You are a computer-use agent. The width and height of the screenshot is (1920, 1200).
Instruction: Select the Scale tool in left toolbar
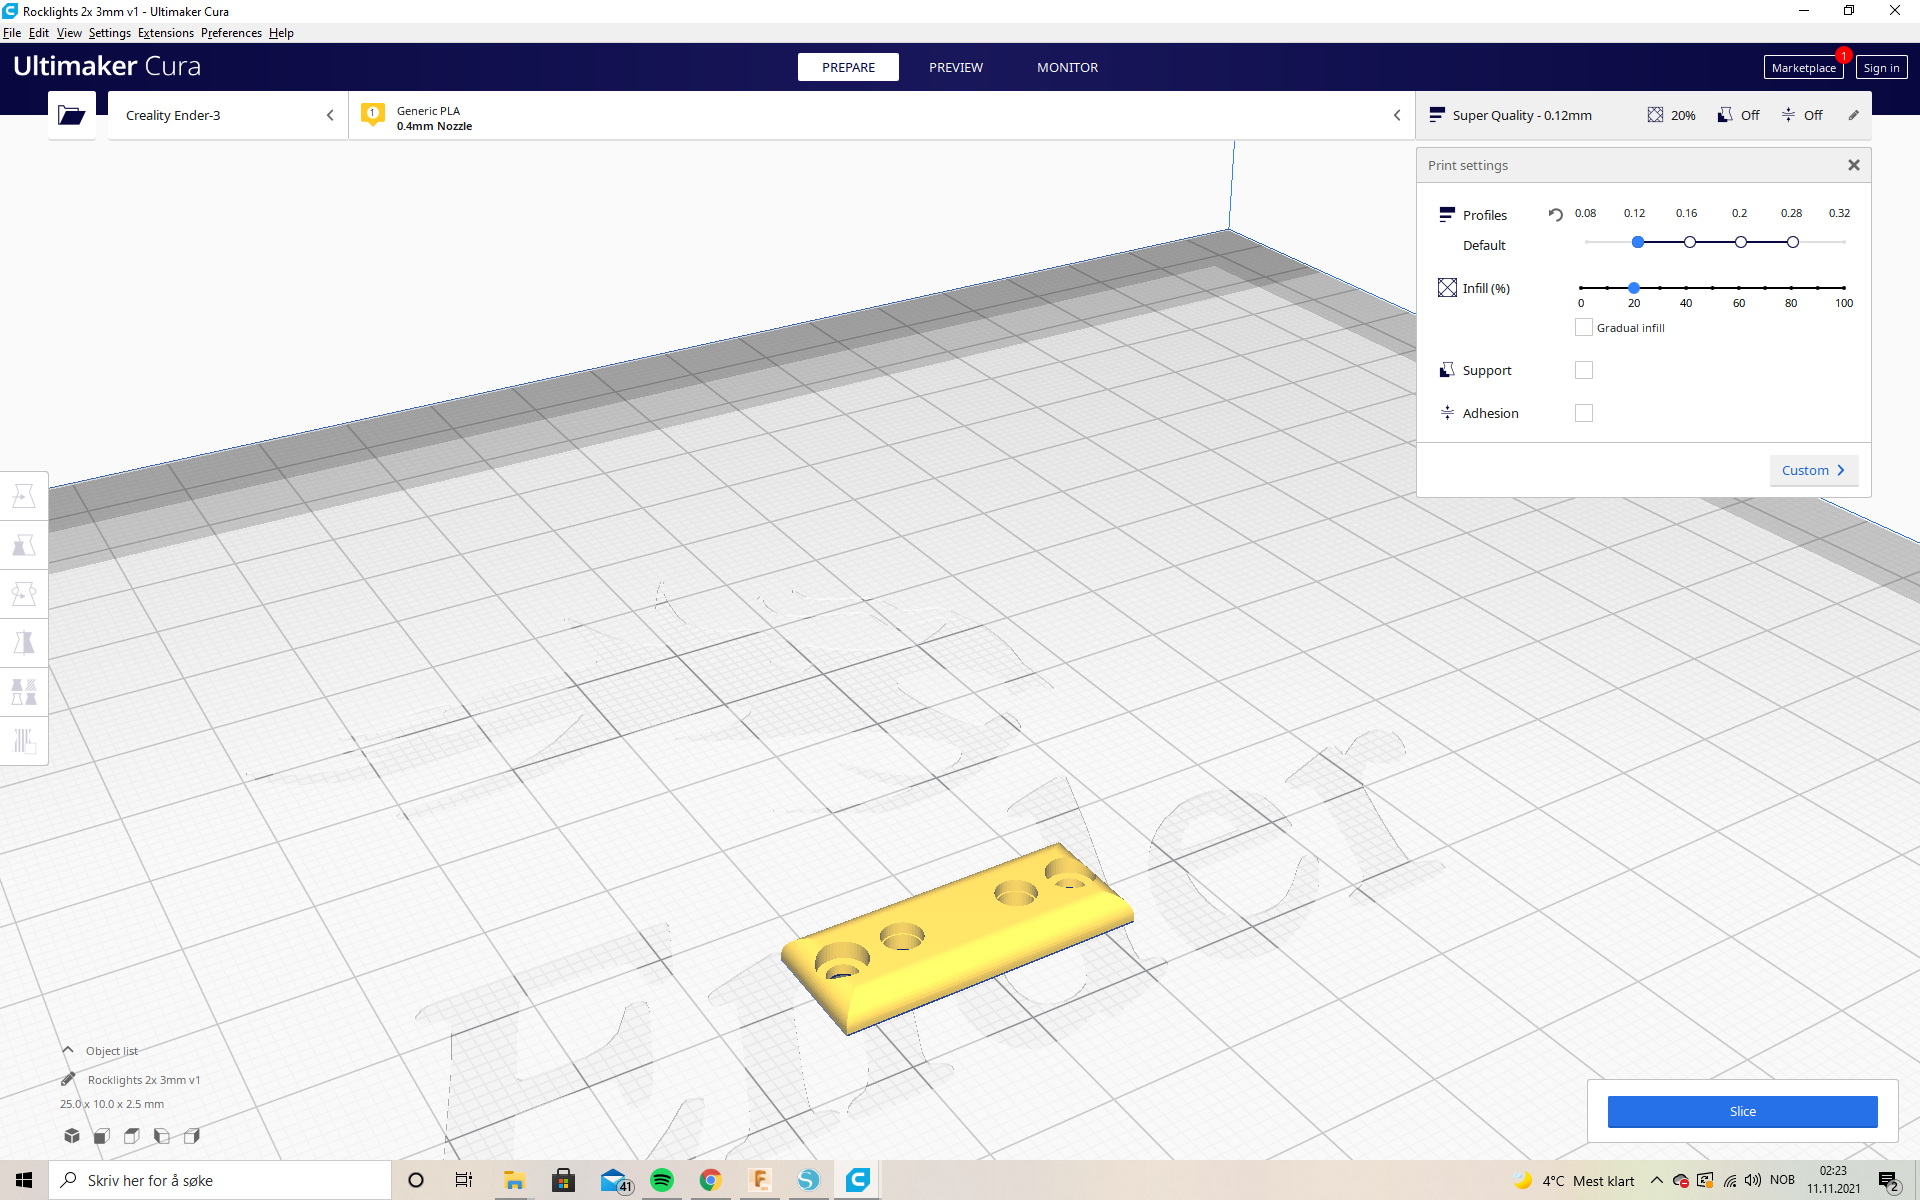pos(24,545)
